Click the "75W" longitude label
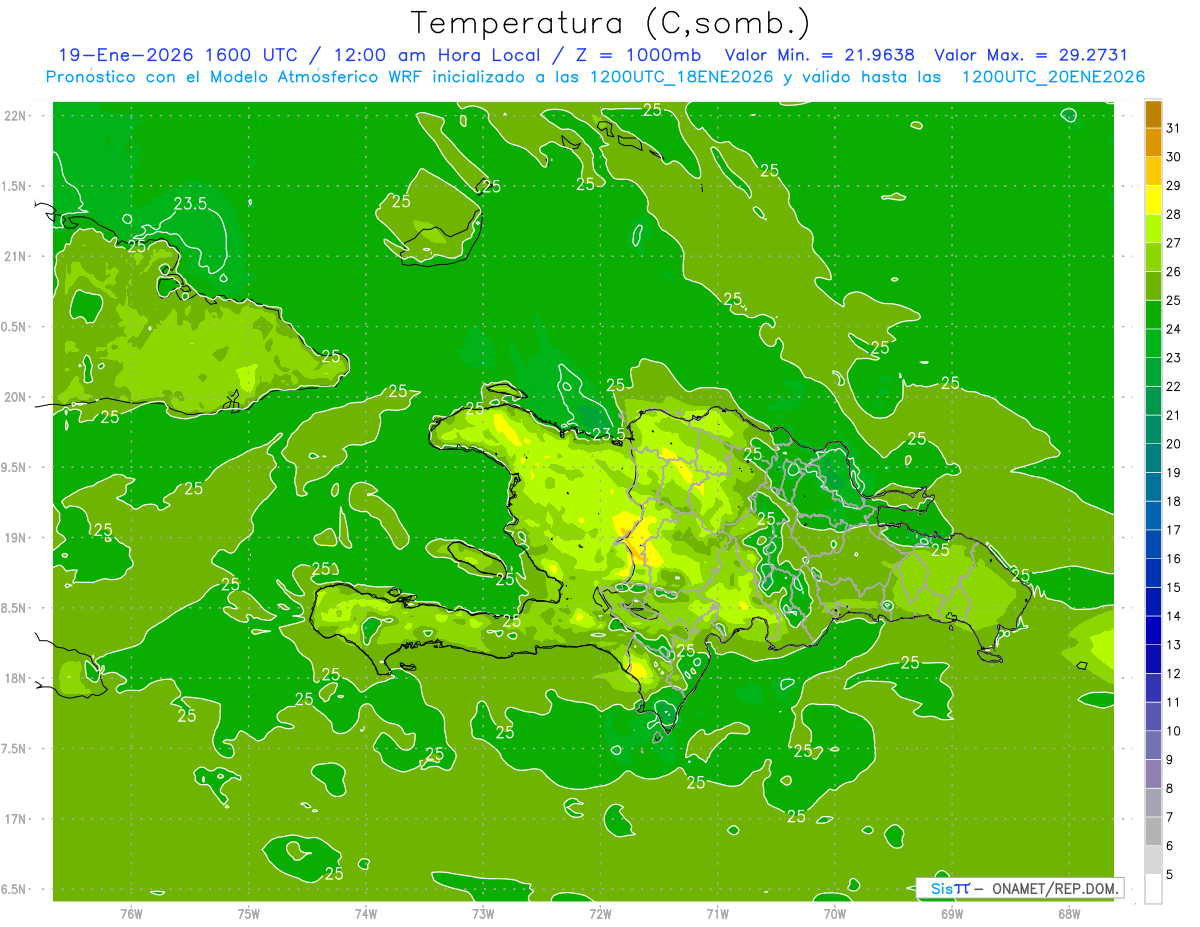1200x927 pixels. tap(248, 913)
